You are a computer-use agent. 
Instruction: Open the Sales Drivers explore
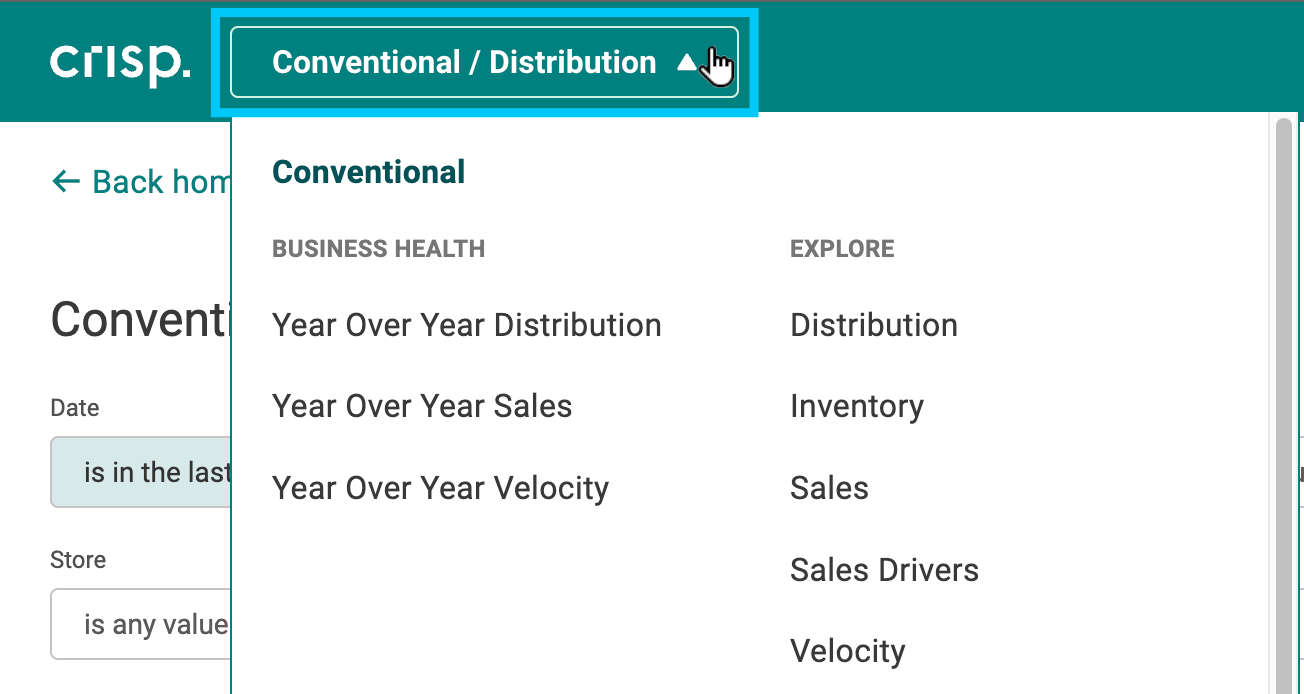884,569
